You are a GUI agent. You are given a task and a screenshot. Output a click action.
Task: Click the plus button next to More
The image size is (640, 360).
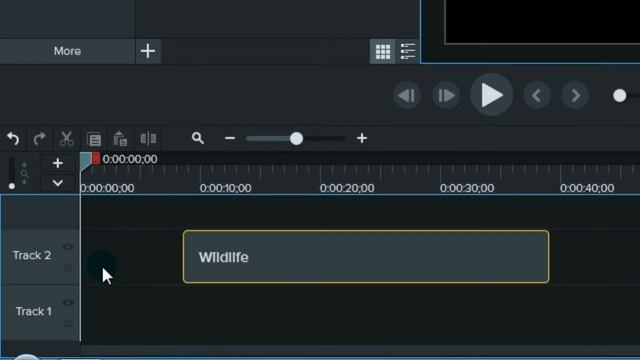148,51
